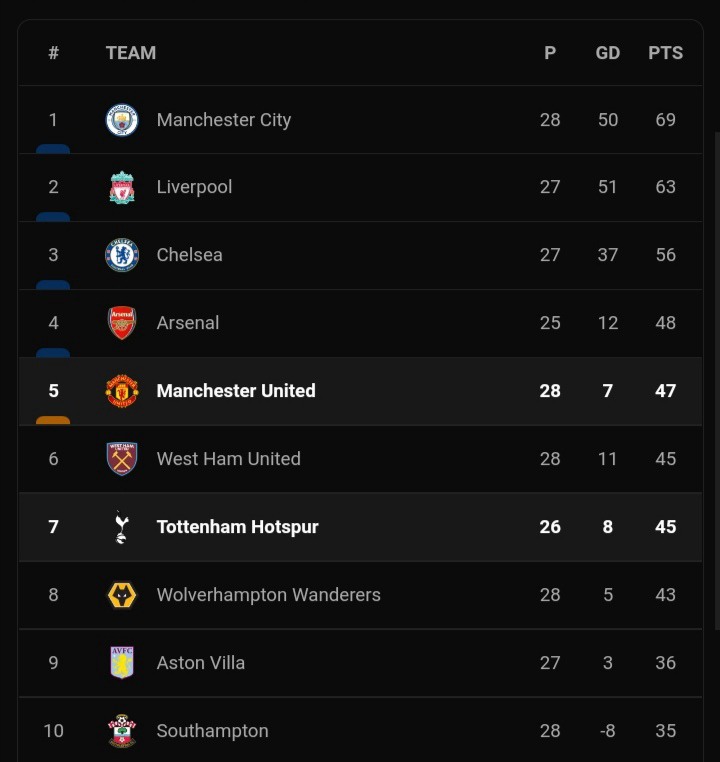Image resolution: width=720 pixels, height=762 pixels.
Task: Click the Wolverhampton Wanderers team name
Action: tap(269, 595)
